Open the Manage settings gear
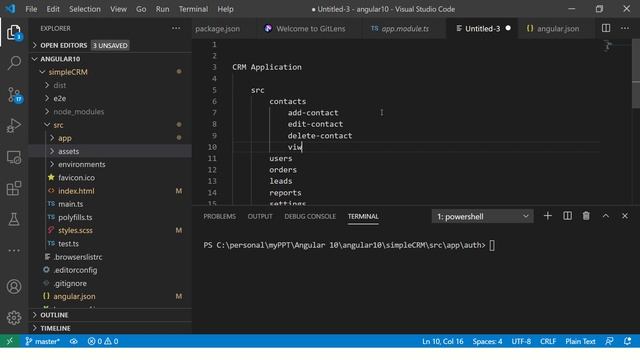640x360 pixels. (x=14, y=318)
